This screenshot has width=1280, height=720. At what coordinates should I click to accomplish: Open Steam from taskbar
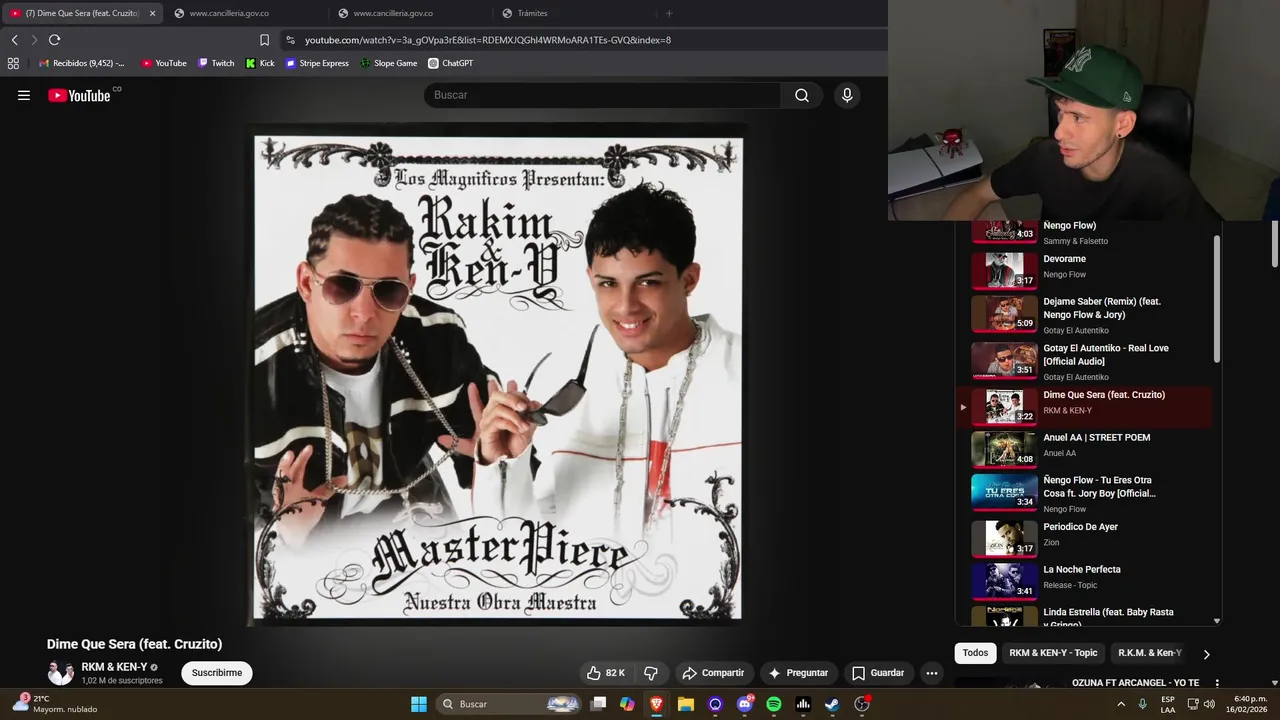click(832, 704)
